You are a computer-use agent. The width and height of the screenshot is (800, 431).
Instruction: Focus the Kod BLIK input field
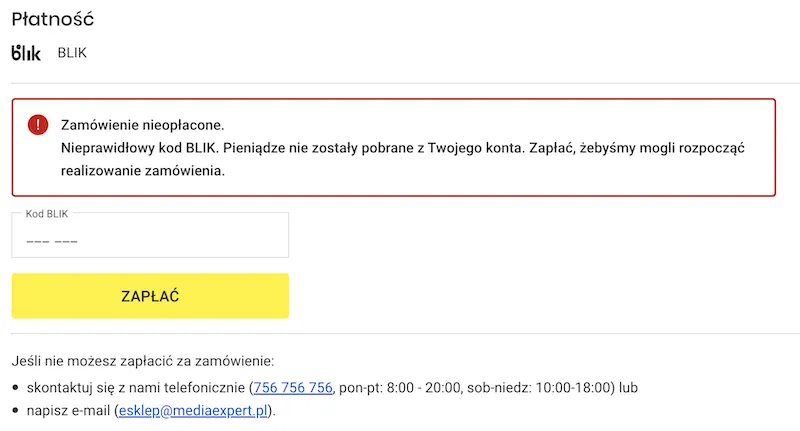[x=150, y=240]
